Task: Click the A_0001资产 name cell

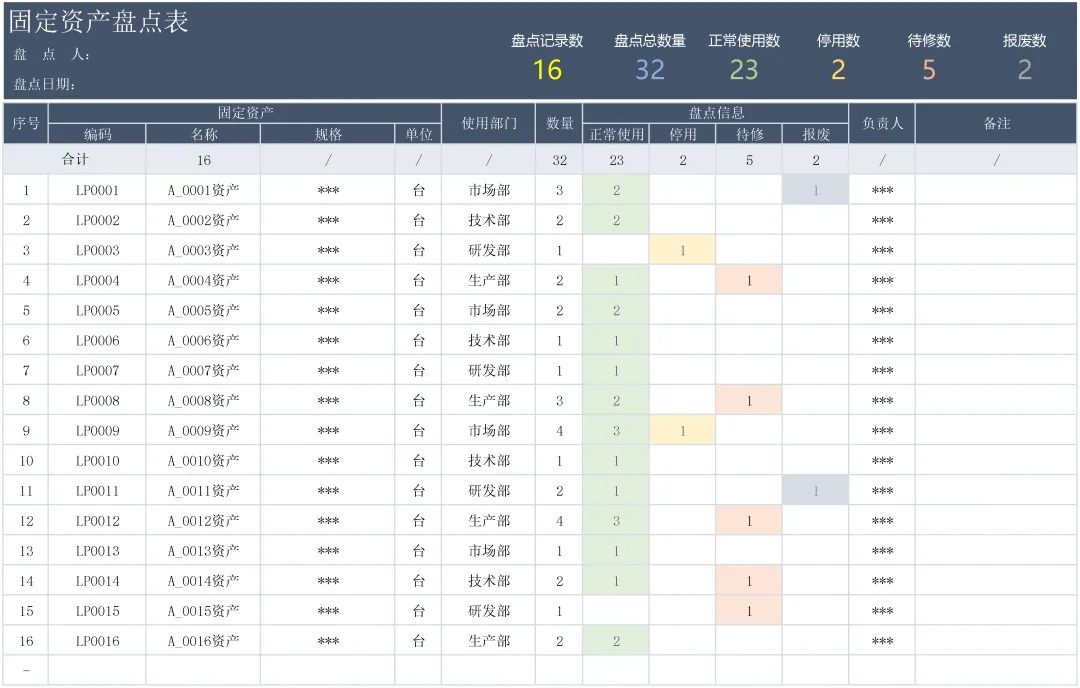Action: pyautogui.click(x=203, y=190)
